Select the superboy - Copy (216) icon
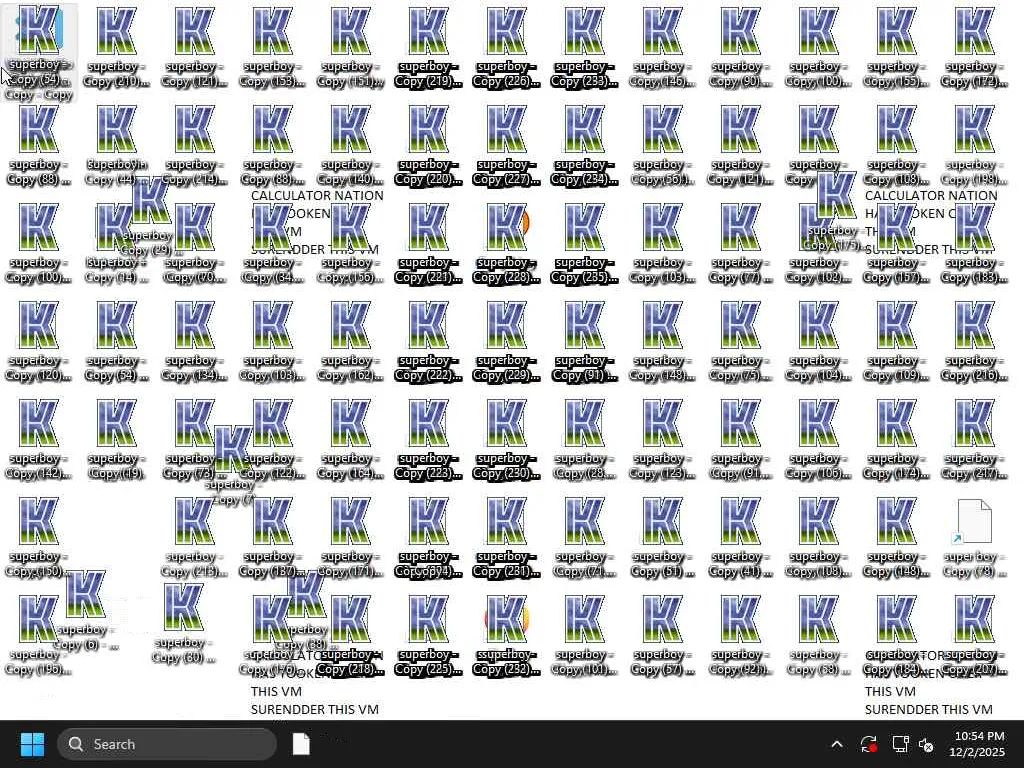 (974, 341)
